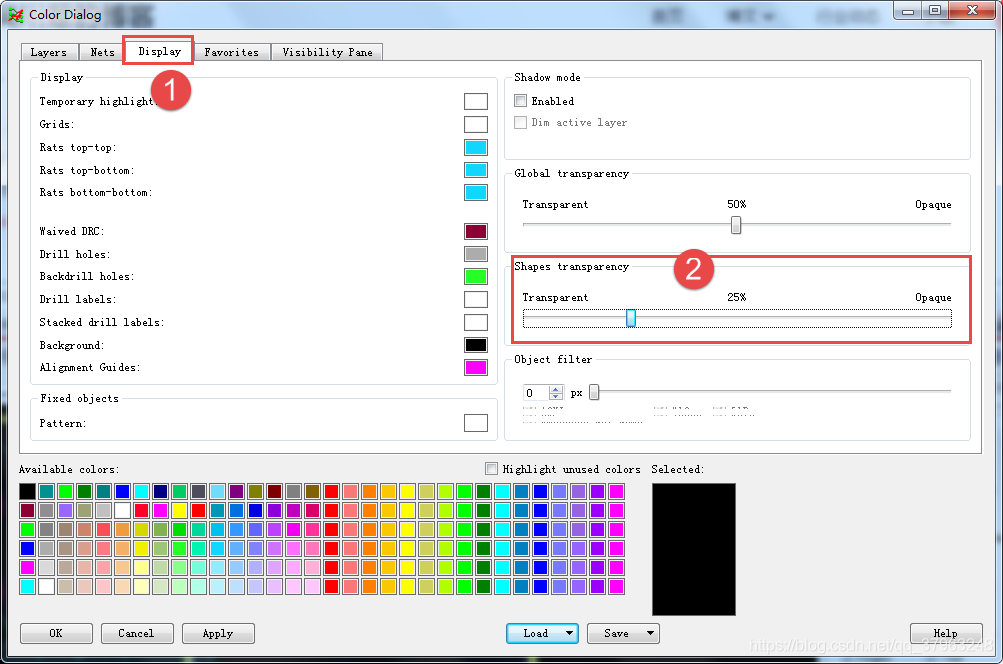The image size is (1003, 664).
Task: Click the Waived DRC color box
Action: [475, 231]
